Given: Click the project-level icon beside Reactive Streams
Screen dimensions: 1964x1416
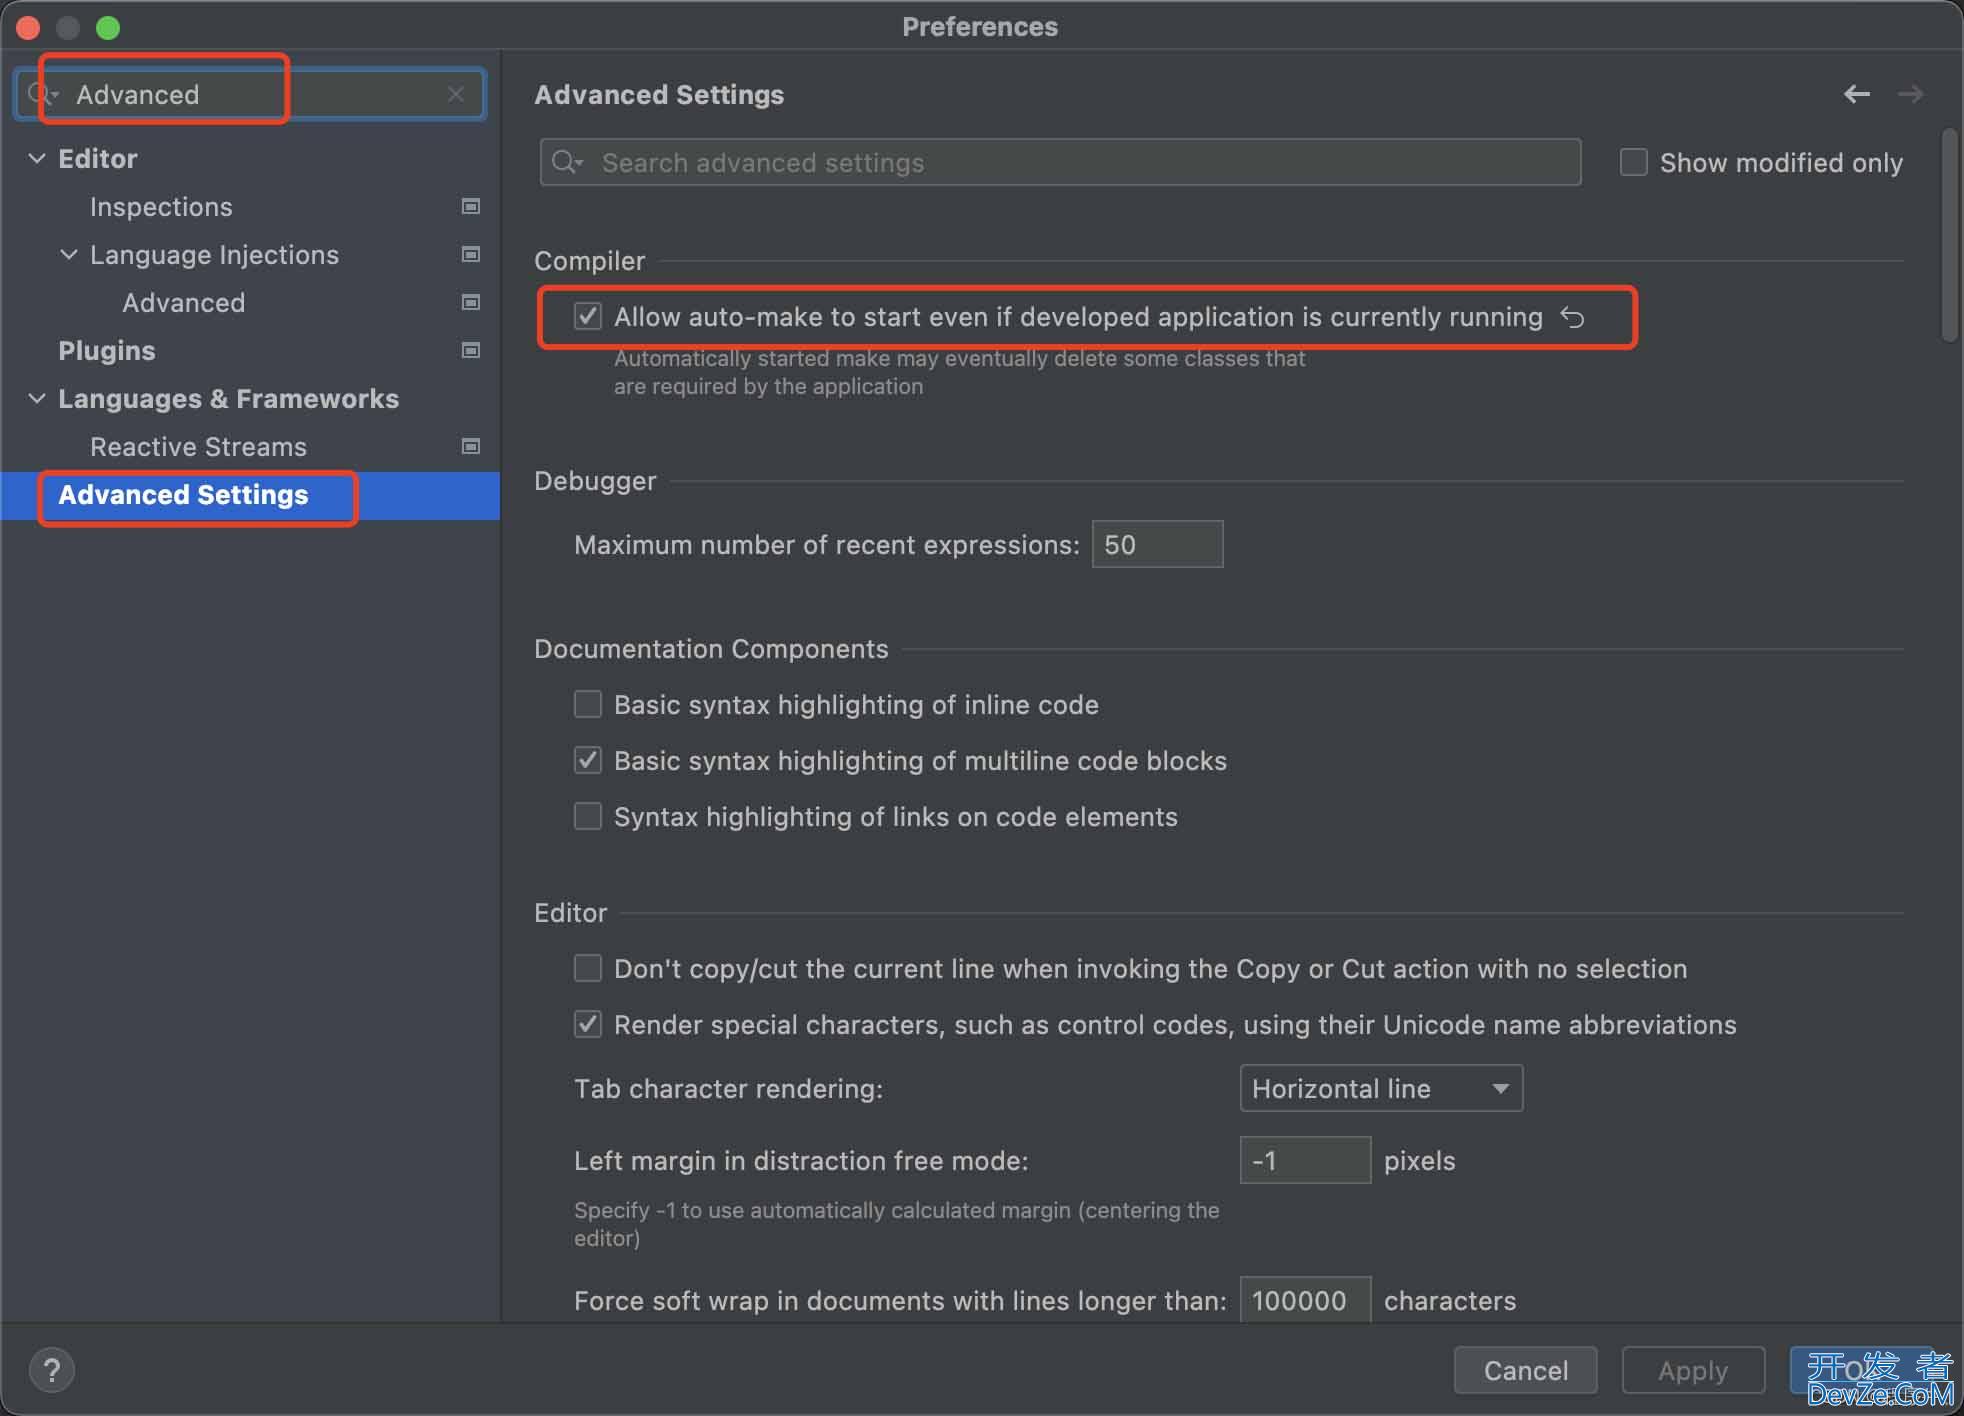Looking at the screenshot, I should pyautogui.click(x=471, y=446).
